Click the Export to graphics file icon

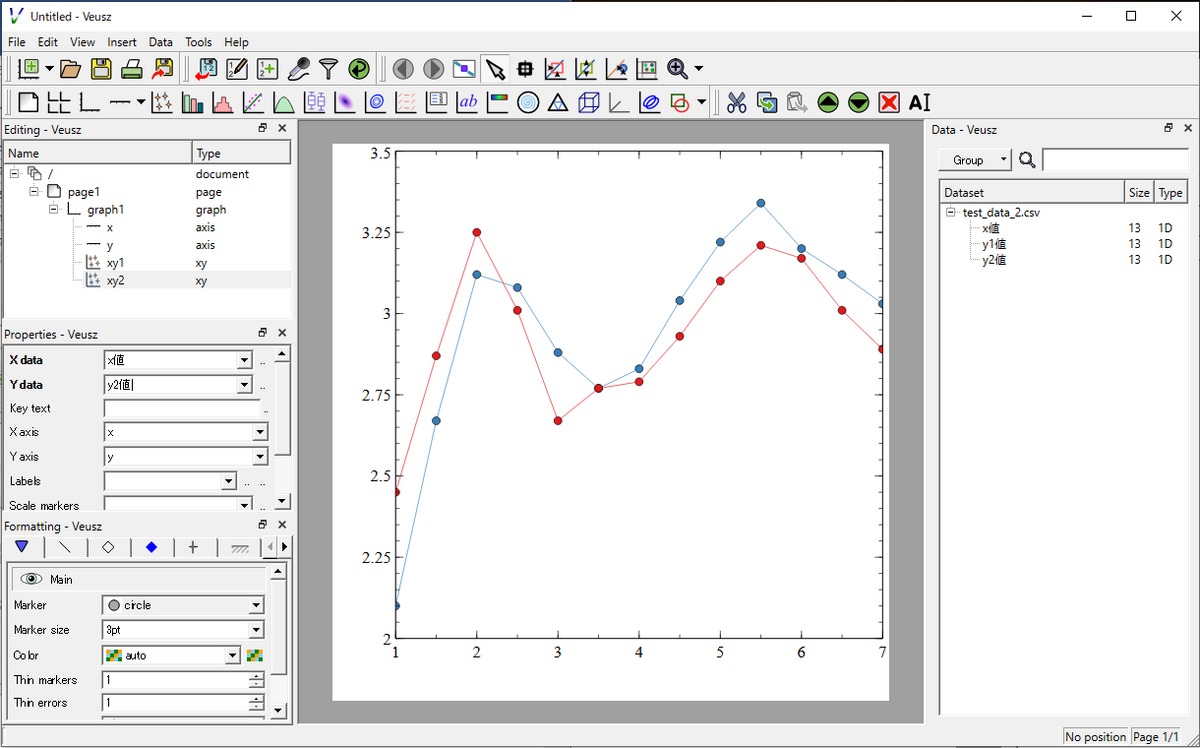pyautogui.click(x=163, y=69)
